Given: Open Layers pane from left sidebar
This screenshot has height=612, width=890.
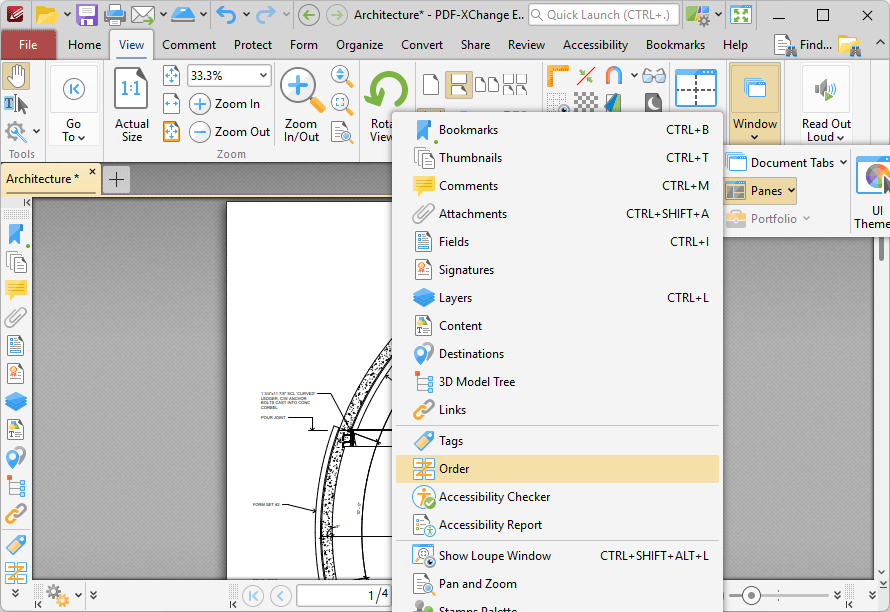Looking at the screenshot, I should coord(16,401).
